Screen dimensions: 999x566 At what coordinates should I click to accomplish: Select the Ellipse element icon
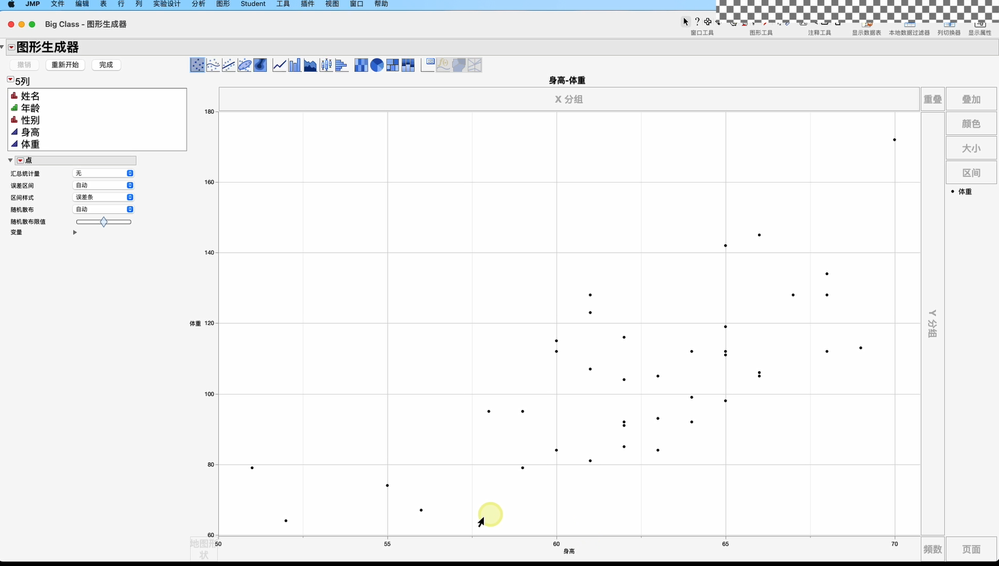click(245, 65)
